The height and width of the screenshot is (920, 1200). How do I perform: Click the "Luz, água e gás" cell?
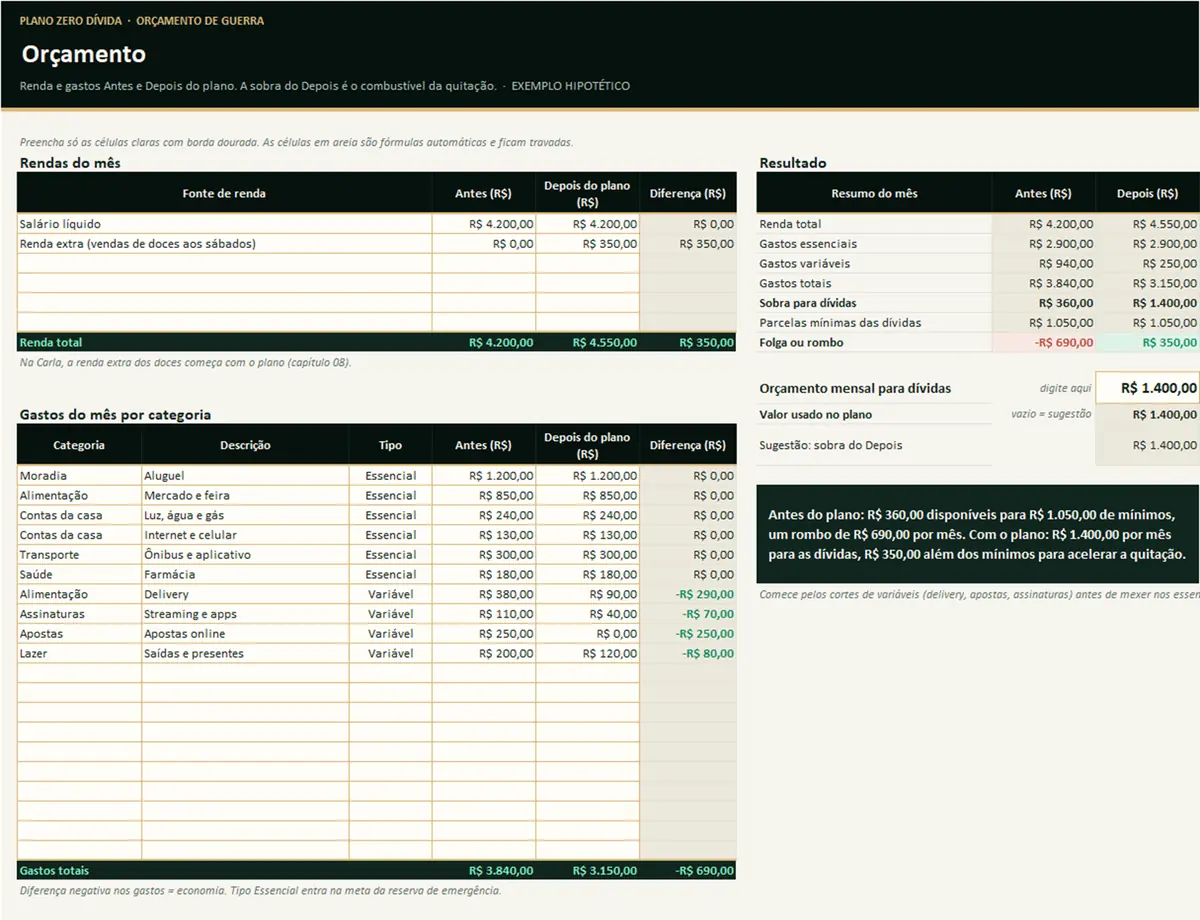coord(245,516)
